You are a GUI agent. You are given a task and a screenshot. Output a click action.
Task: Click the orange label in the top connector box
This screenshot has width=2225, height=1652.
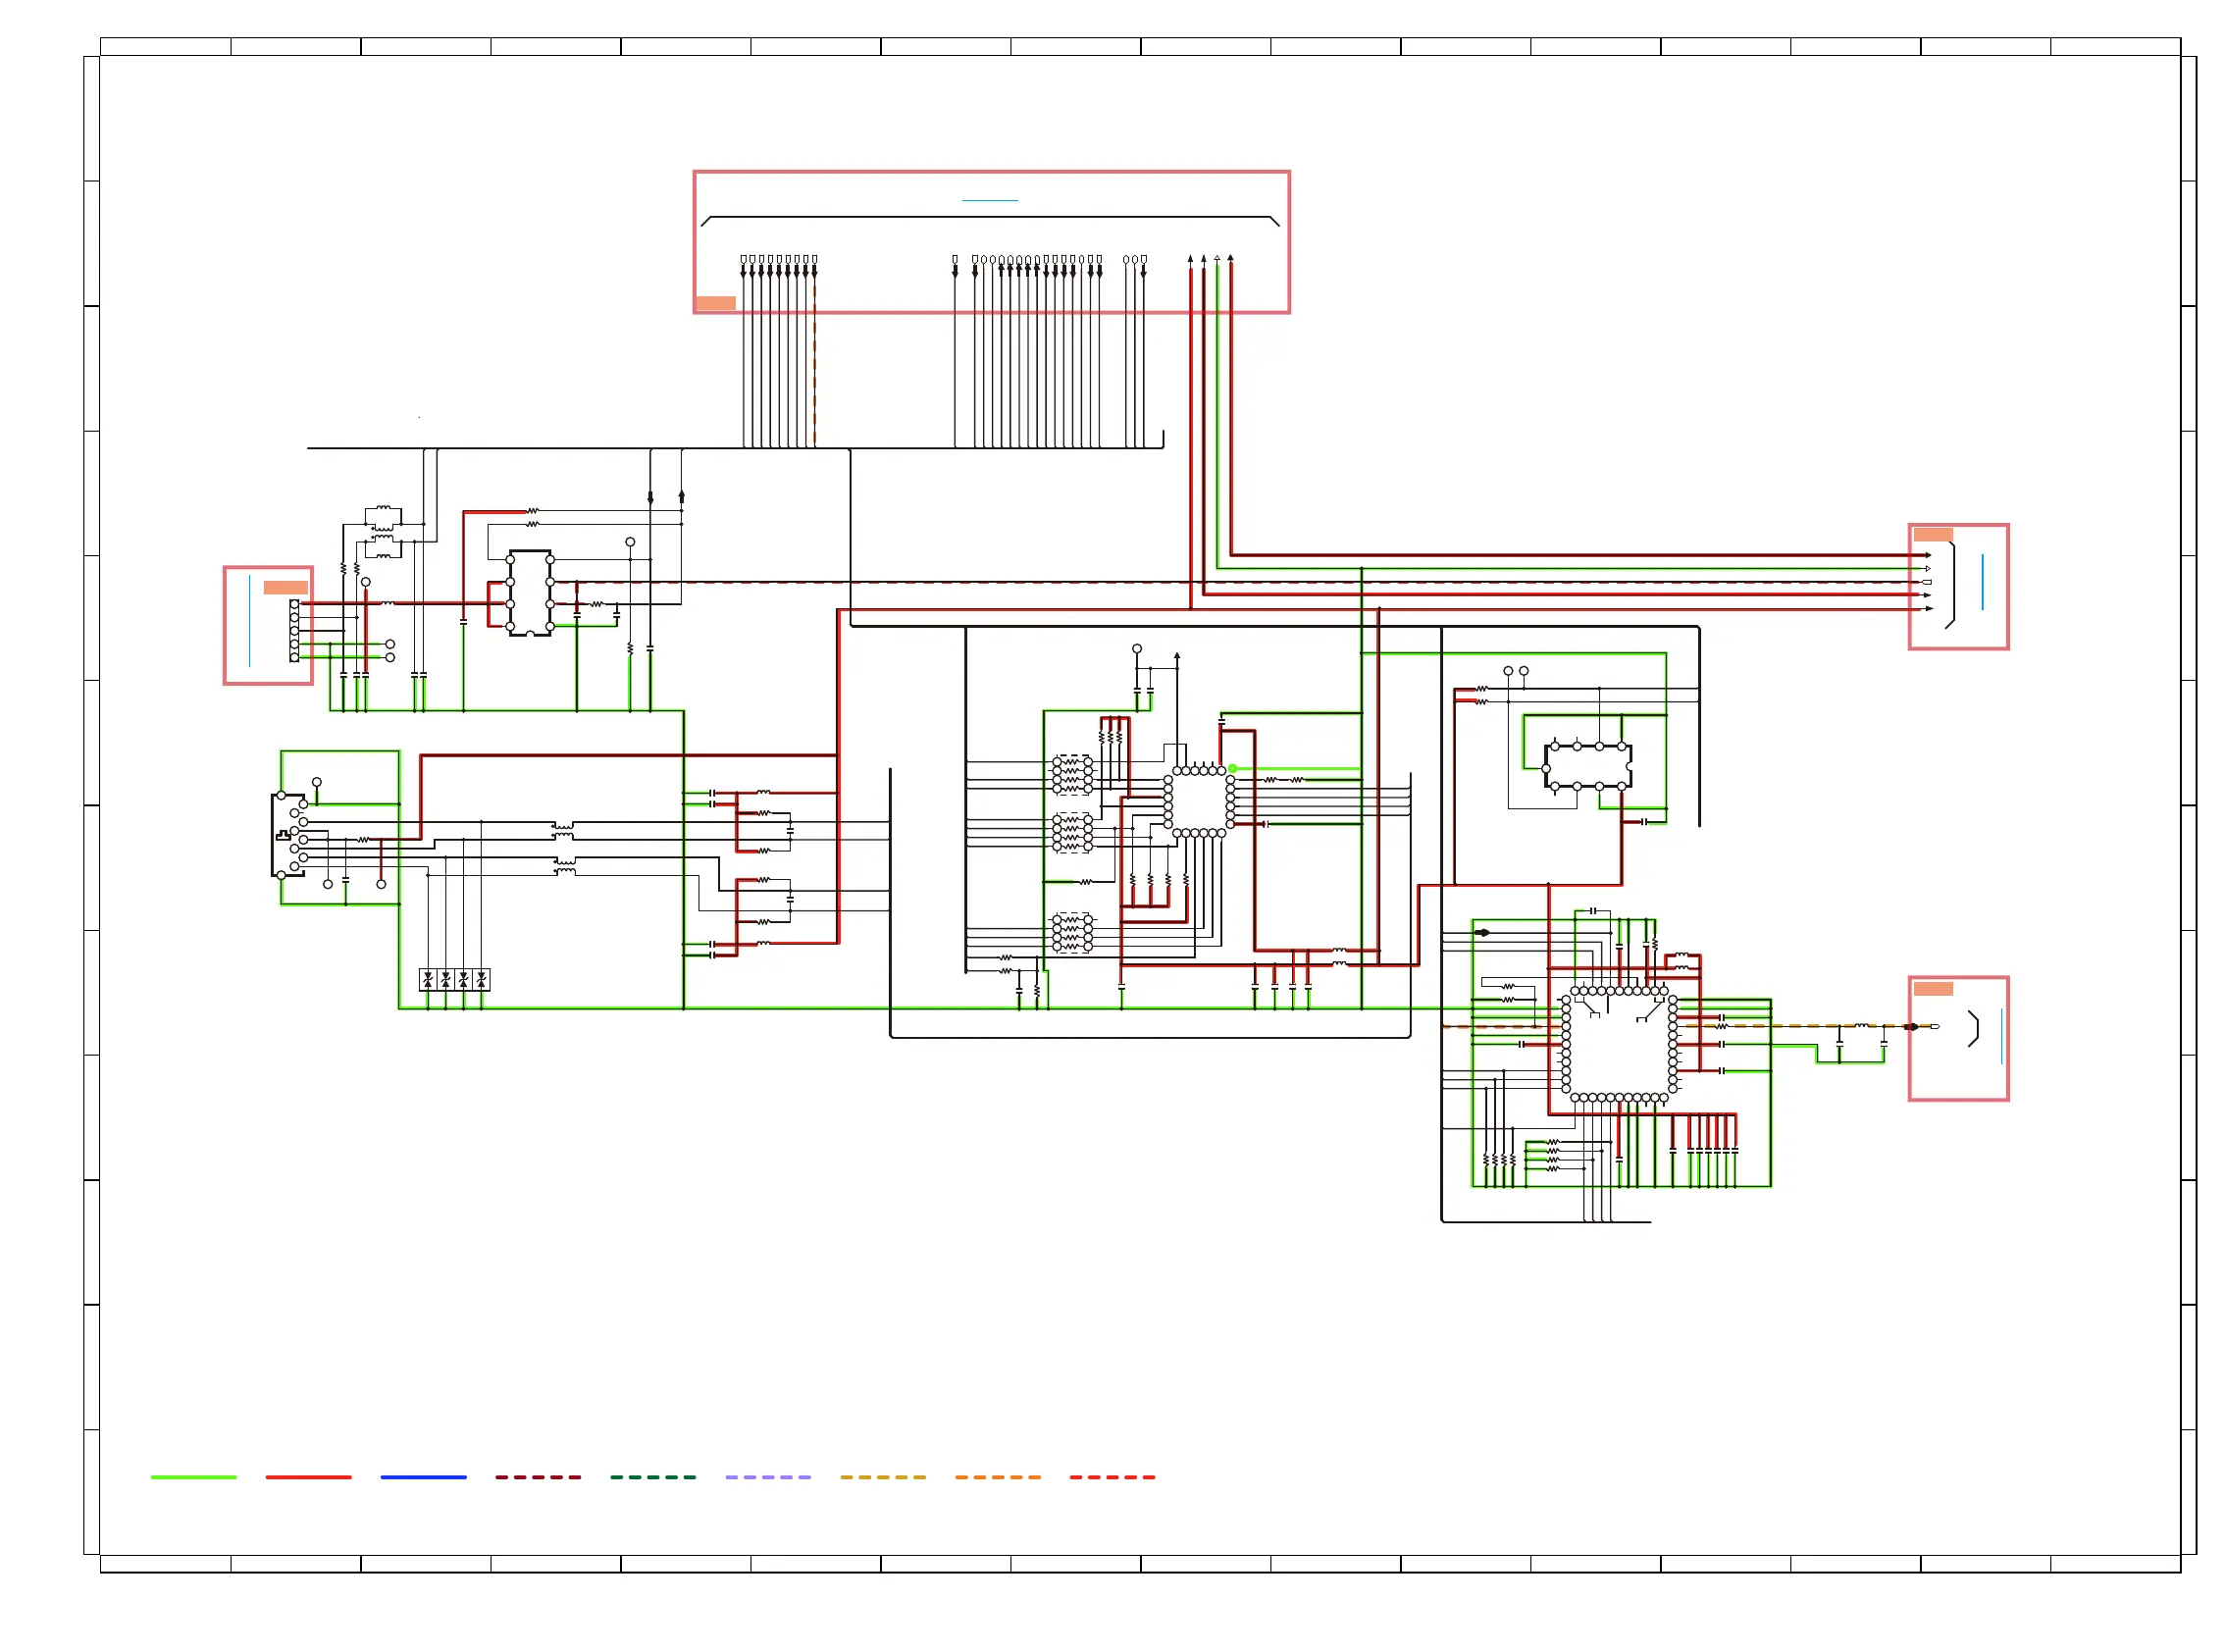click(716, 303)
